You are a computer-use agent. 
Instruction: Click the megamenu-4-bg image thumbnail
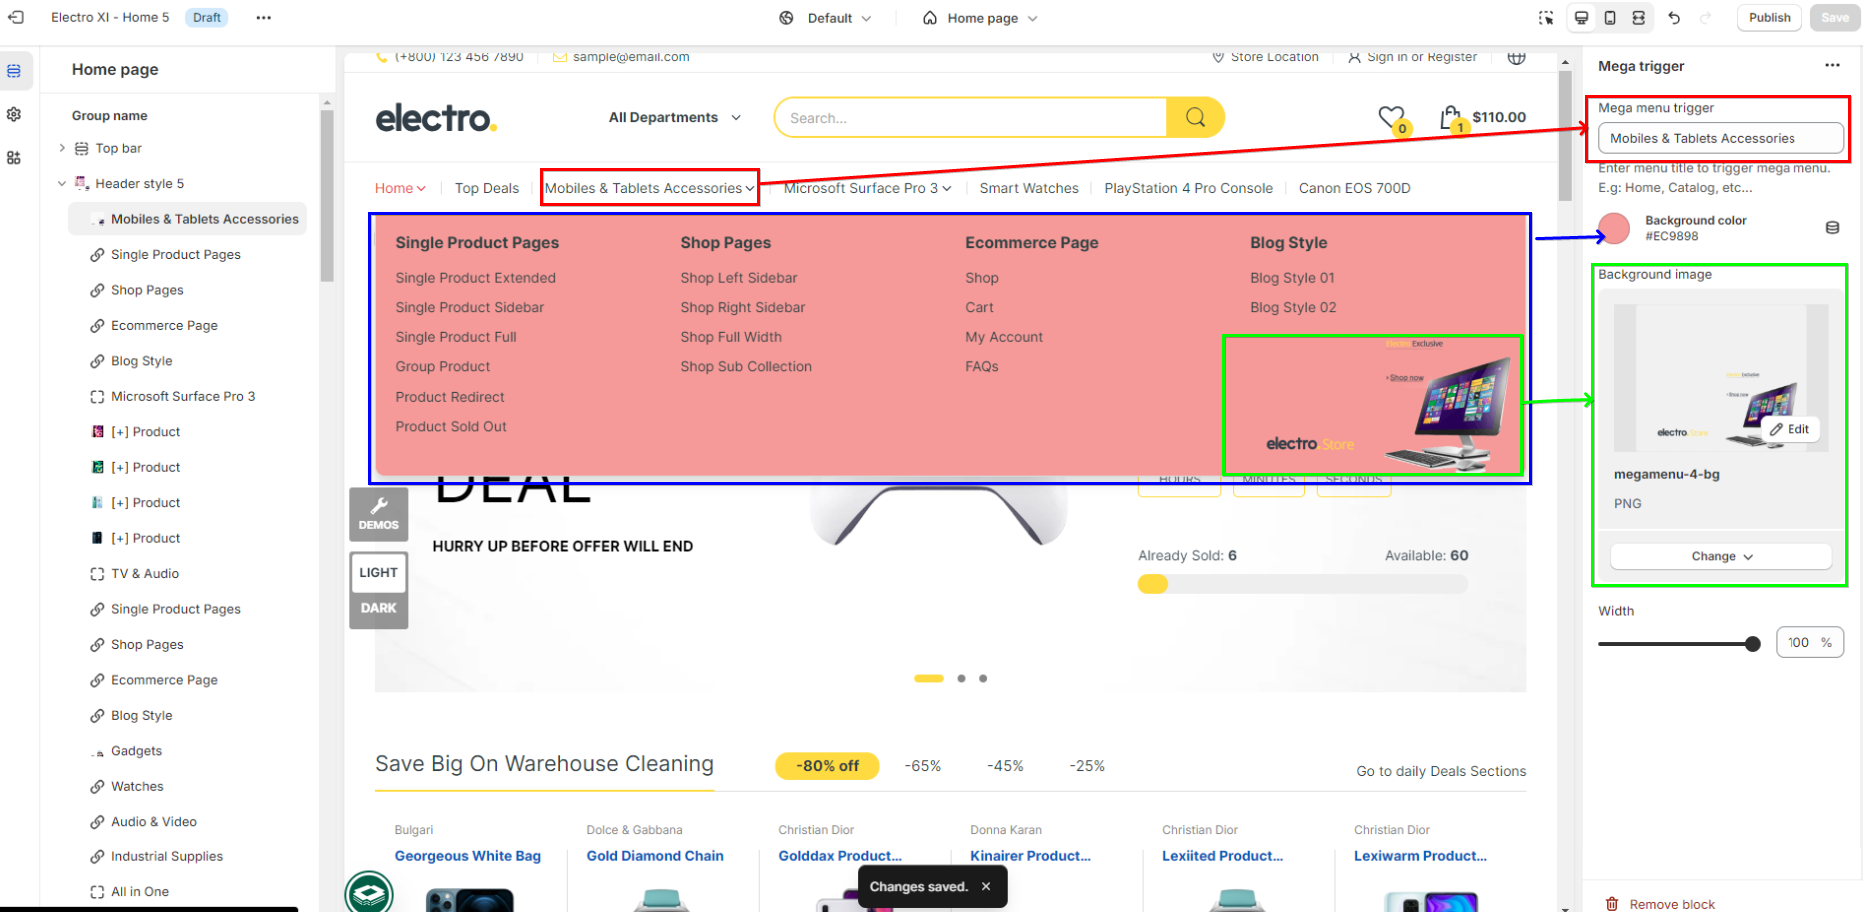tap(1721, 378)
